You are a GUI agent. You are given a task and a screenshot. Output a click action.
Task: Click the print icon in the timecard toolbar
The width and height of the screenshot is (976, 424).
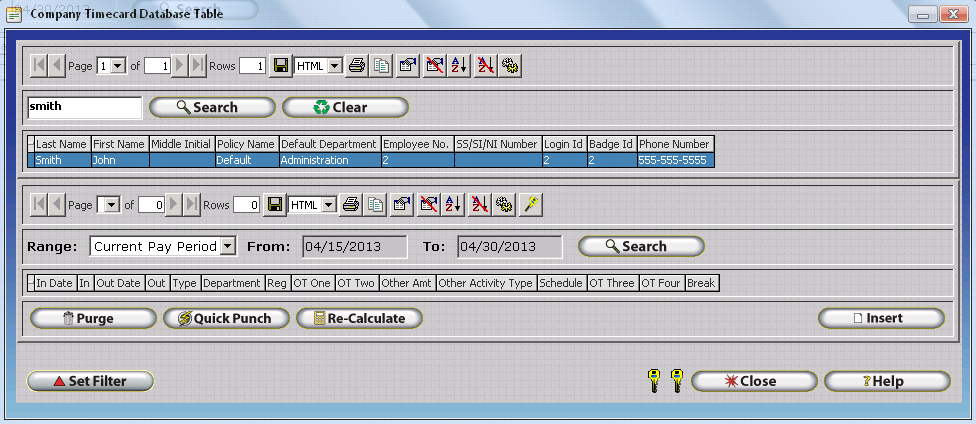coord(351,204)
